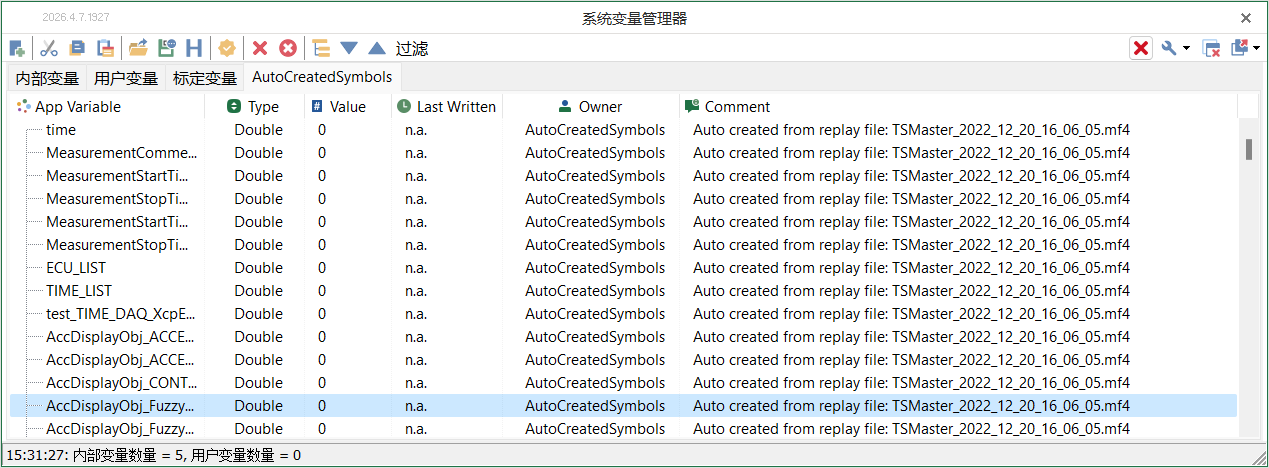Click the paste clipboard icon
The width and height of the screenshot is (1269, 468).
[x=105, y=48]
